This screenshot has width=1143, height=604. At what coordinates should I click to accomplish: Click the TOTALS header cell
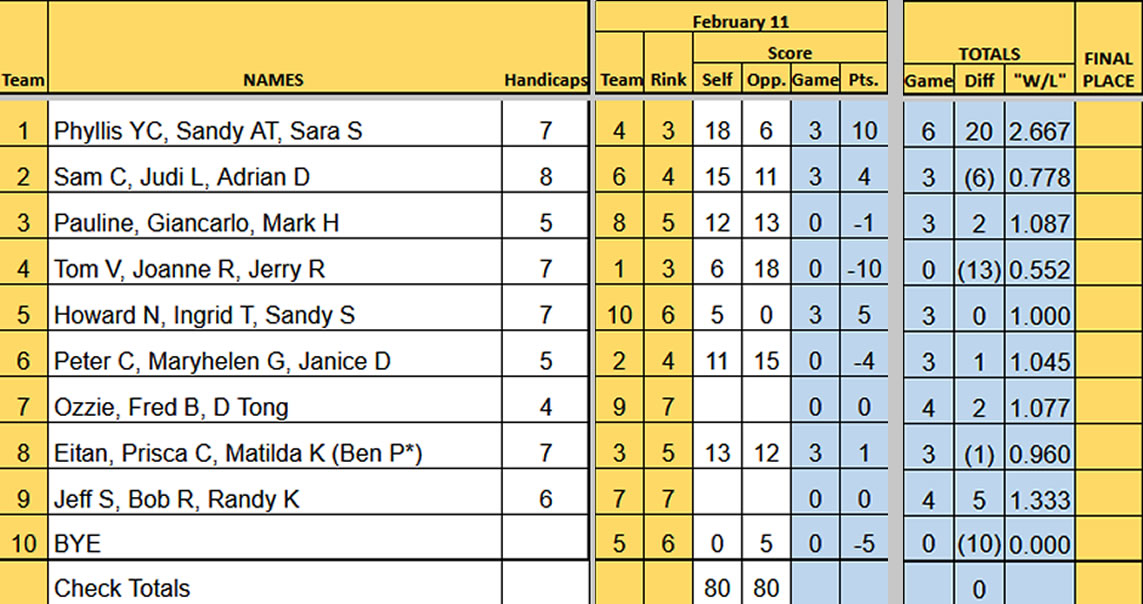point(989,54)
